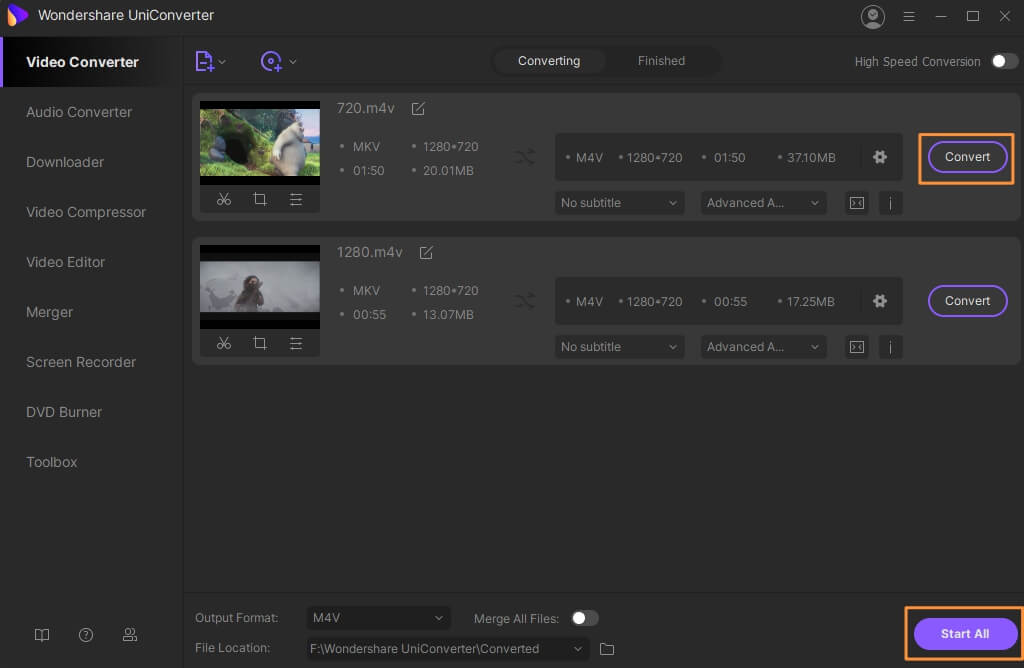Click the rename edit icon beside 720.m4v
Viewport: 1024px width, 668px height.
pos(418,108)
